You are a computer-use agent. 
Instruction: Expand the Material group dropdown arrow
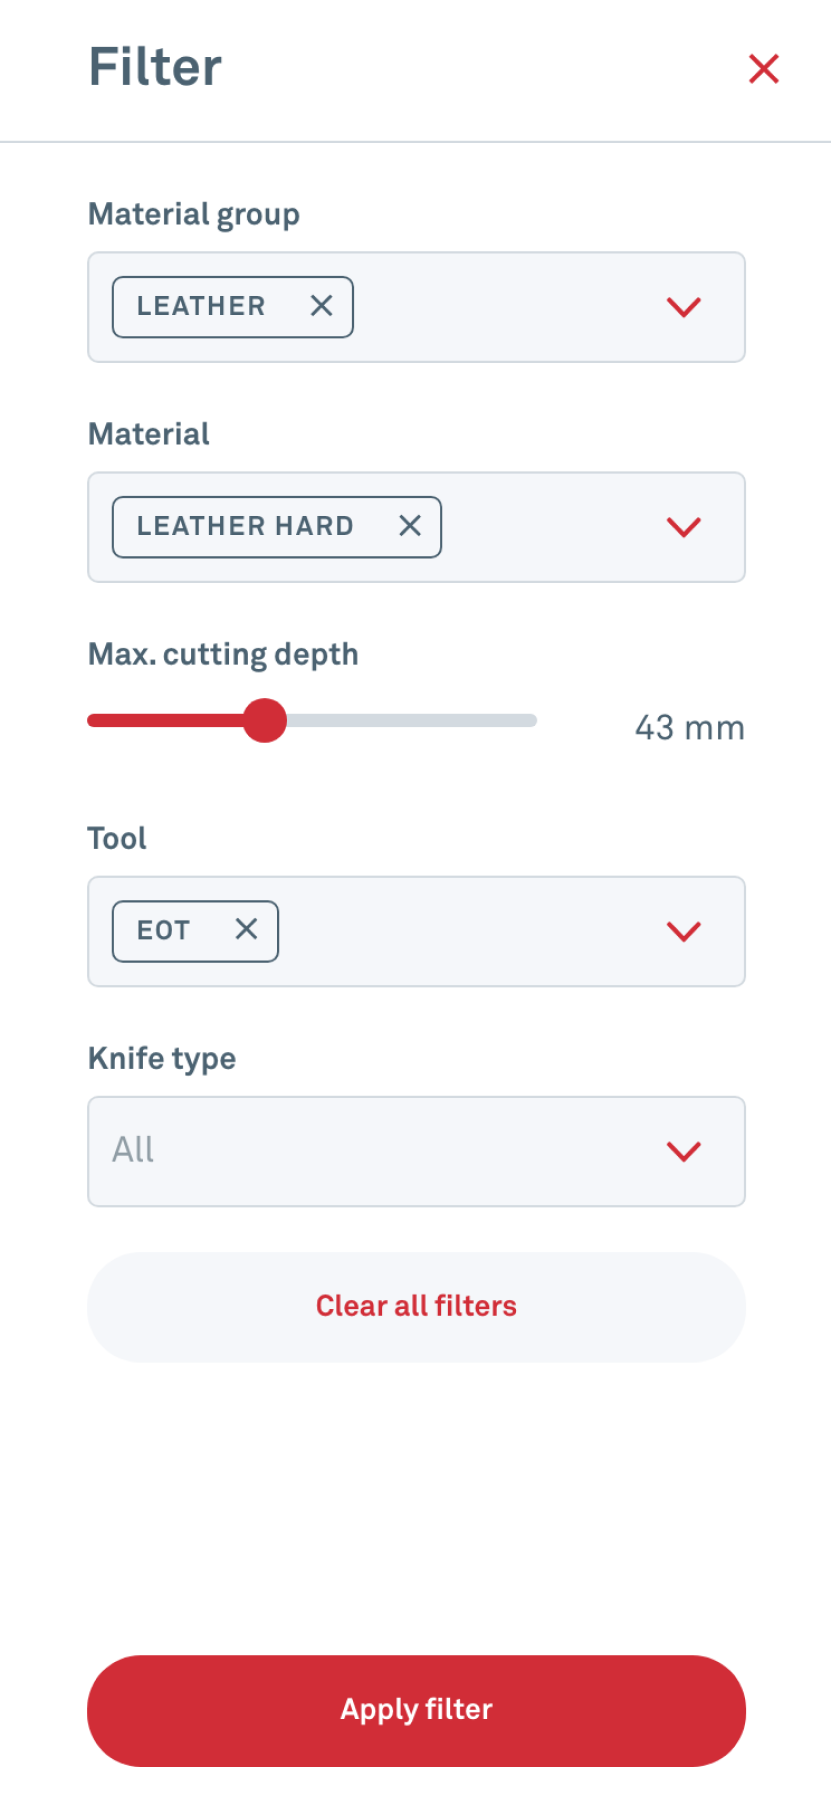click(684, 307)
